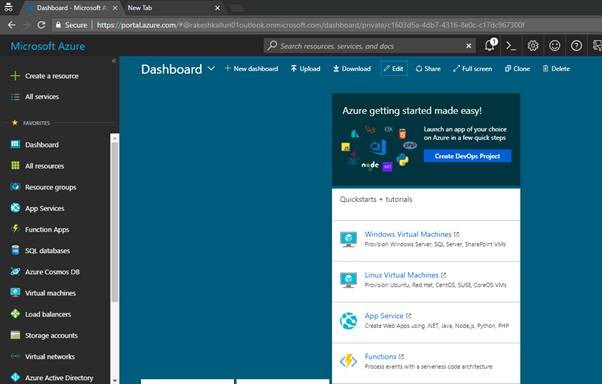602x384 pixels.
Task: Select Virtual networks text in sidebar
Action: [x=50, y=356]
